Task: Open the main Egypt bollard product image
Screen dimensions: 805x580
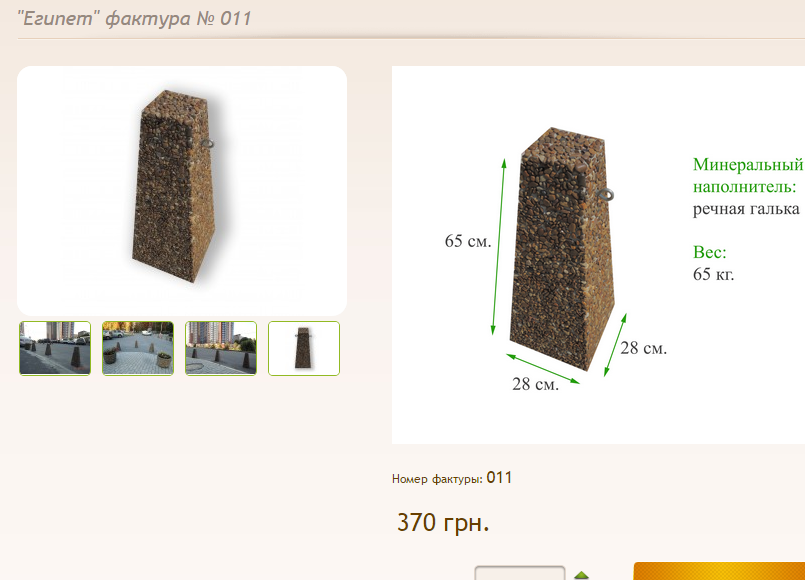Action: click(182, 190)
